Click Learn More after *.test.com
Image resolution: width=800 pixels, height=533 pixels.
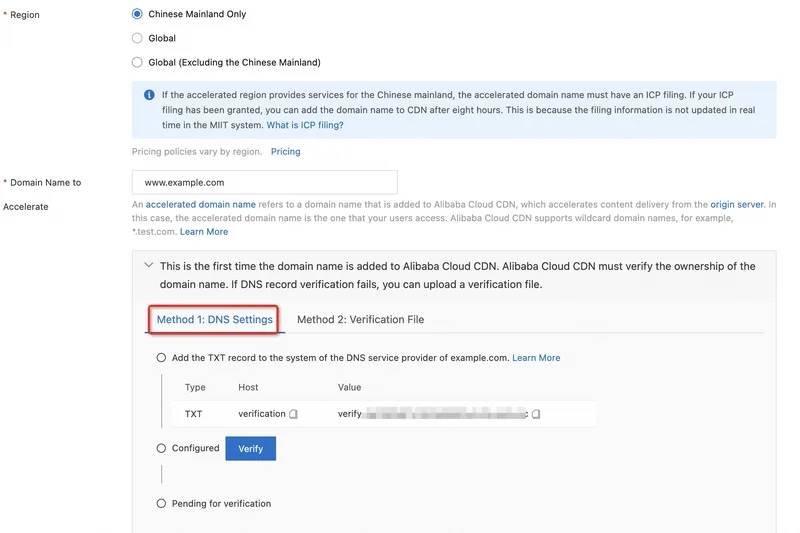[204, 232]
